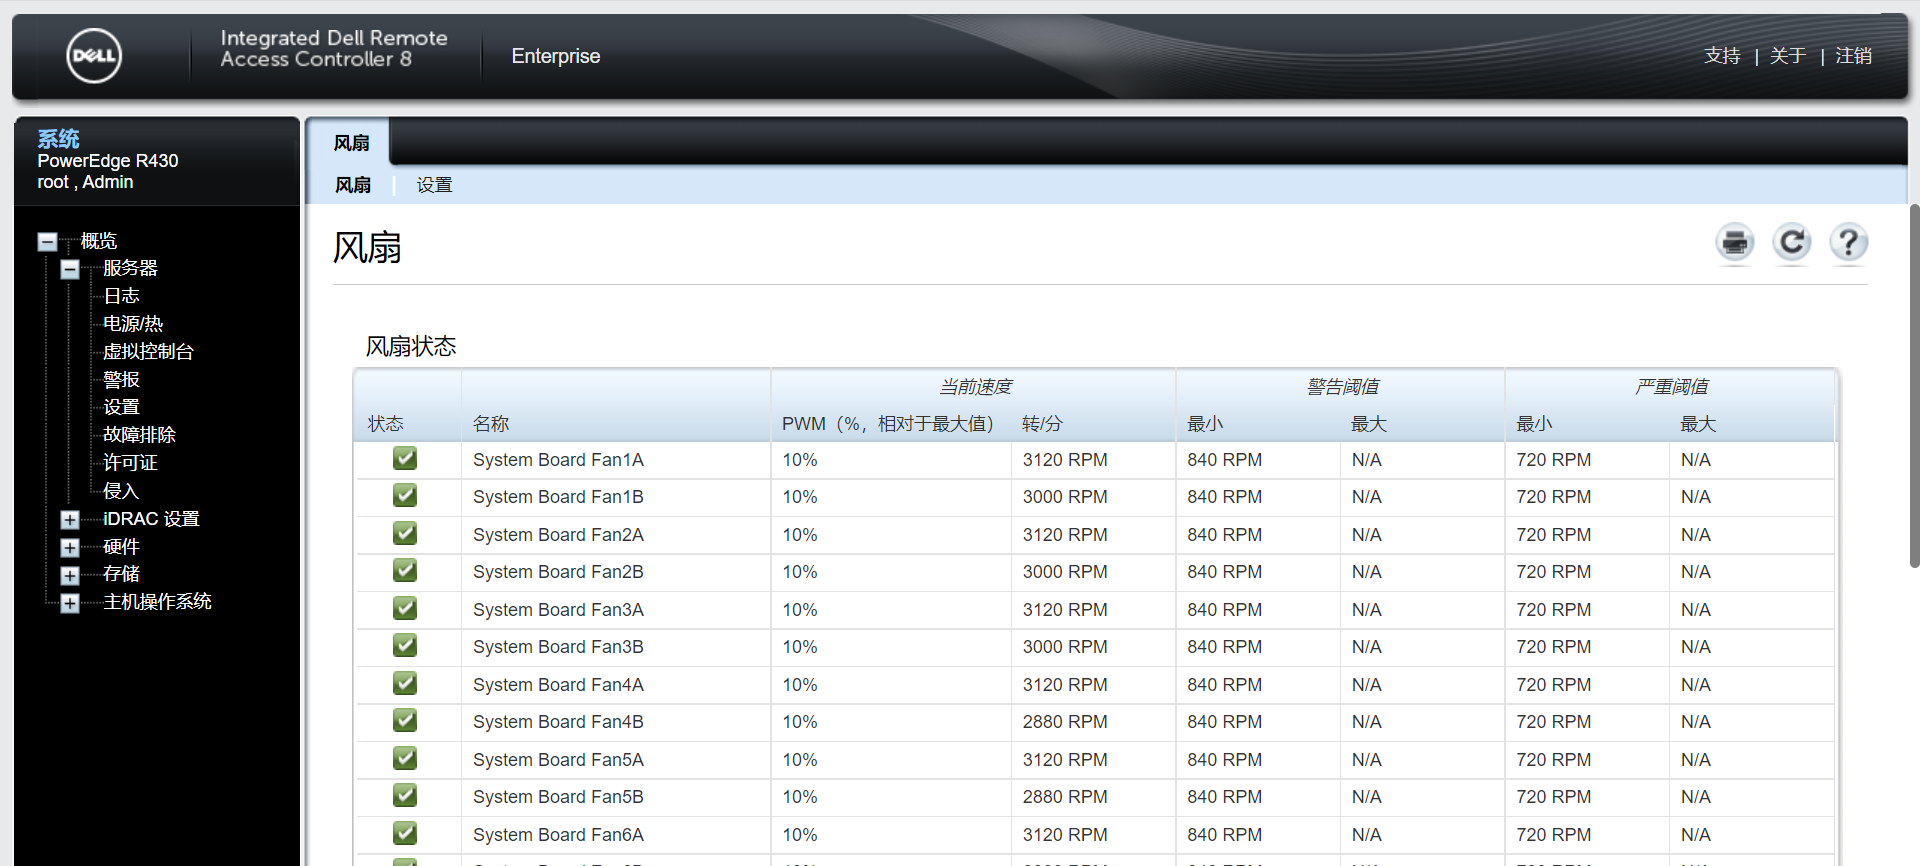Expand the 硬件 tree node
This screenshot has height=866, width=1920.
point(70,548)
